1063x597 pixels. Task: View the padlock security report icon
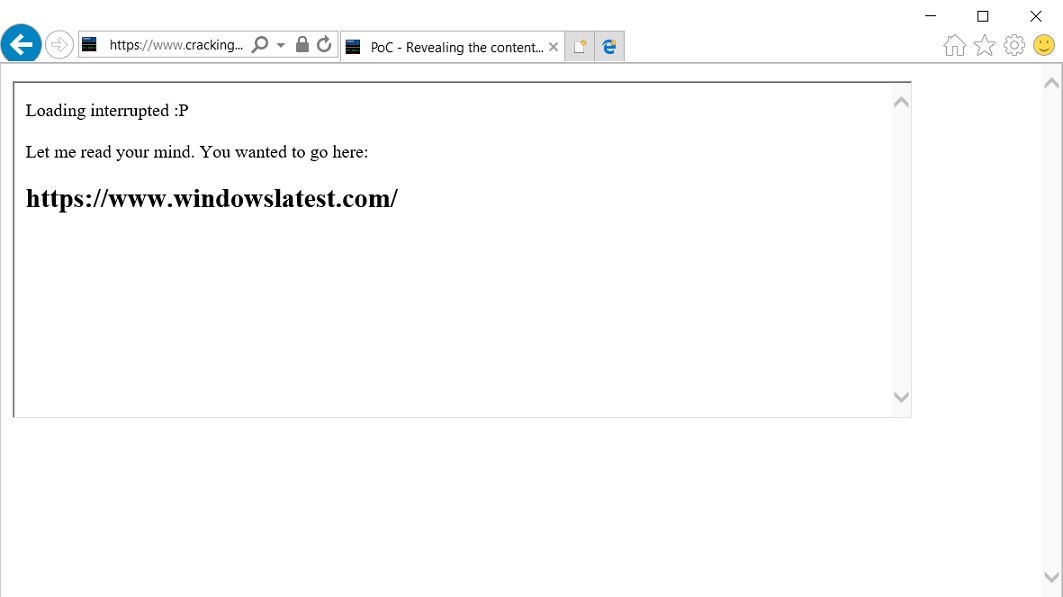coord(302,45)
